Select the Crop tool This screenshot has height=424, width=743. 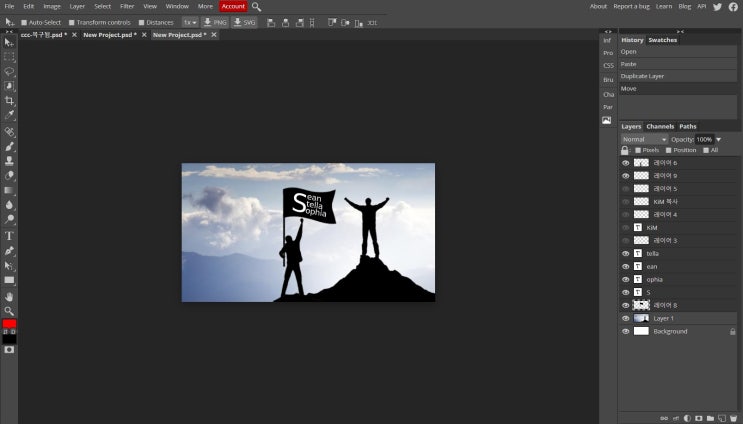pos(9,100)
